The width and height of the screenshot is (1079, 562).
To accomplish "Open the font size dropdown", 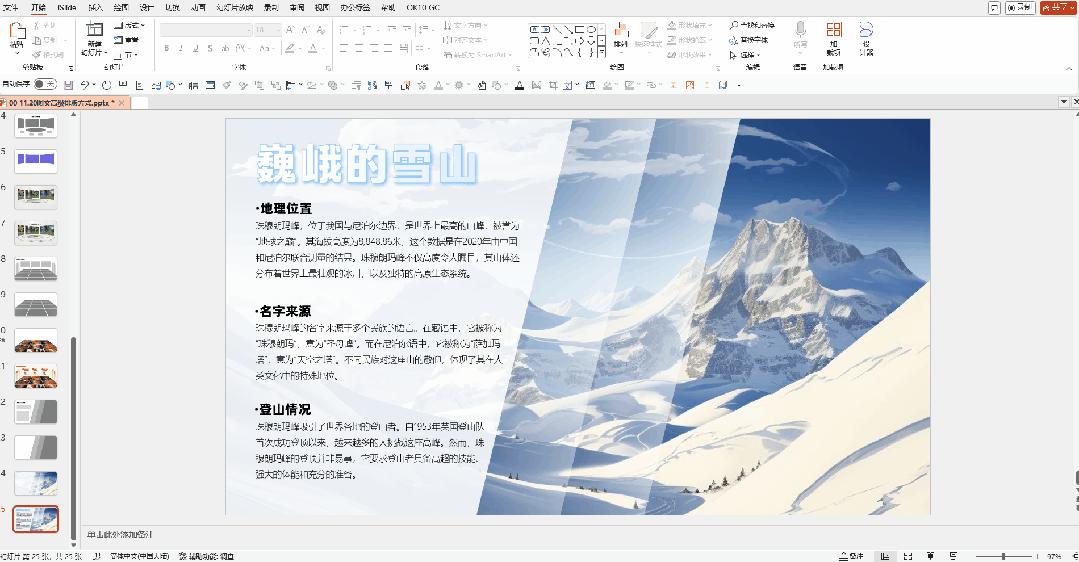I will 277,30.
